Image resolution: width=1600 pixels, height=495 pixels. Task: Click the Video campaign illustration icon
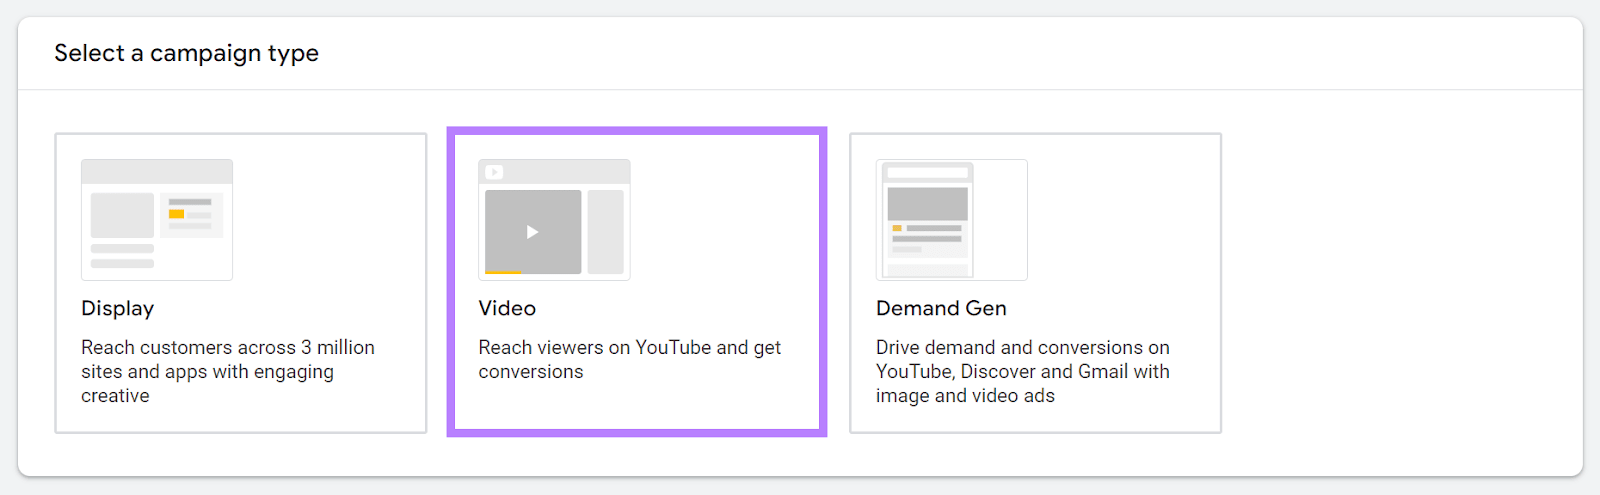(x=554, y=220)
